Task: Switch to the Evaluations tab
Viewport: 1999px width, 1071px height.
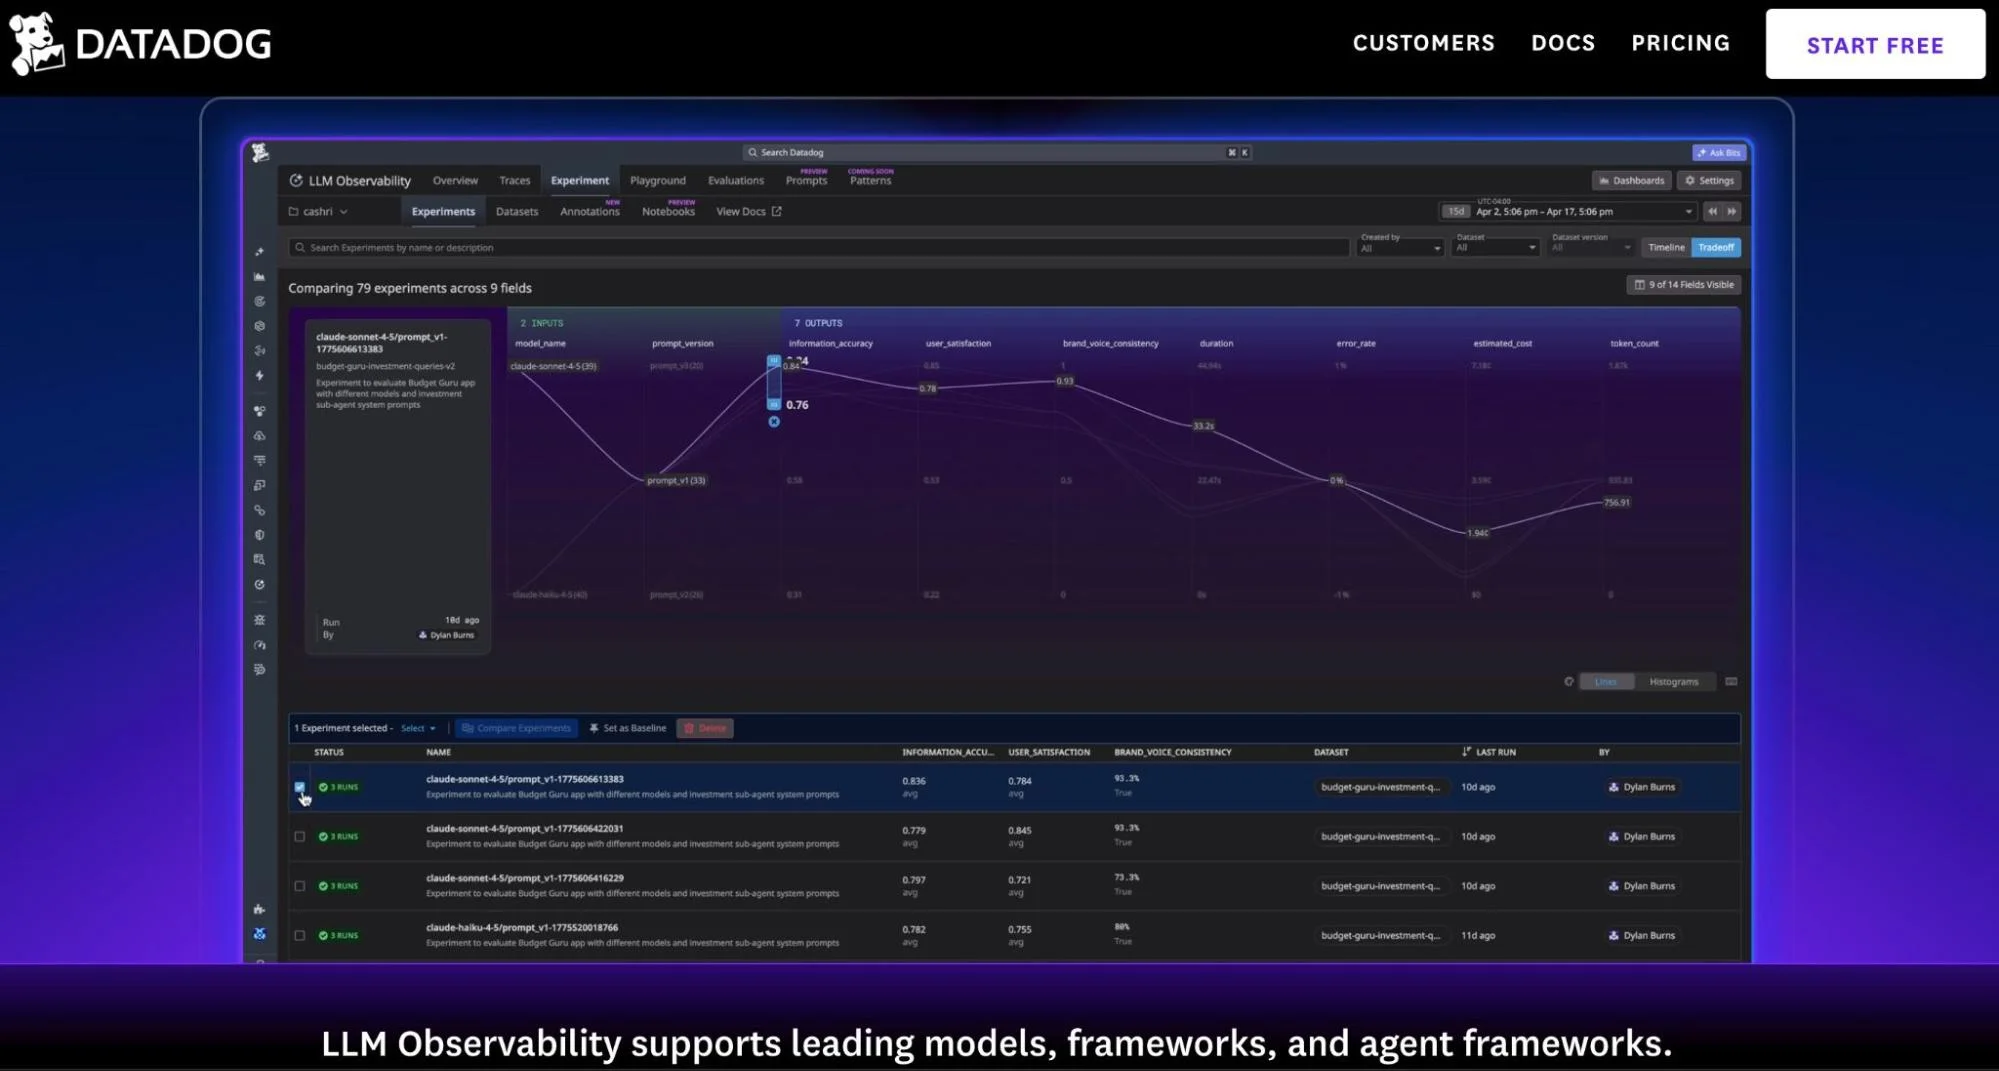Action: pos(736,181)
